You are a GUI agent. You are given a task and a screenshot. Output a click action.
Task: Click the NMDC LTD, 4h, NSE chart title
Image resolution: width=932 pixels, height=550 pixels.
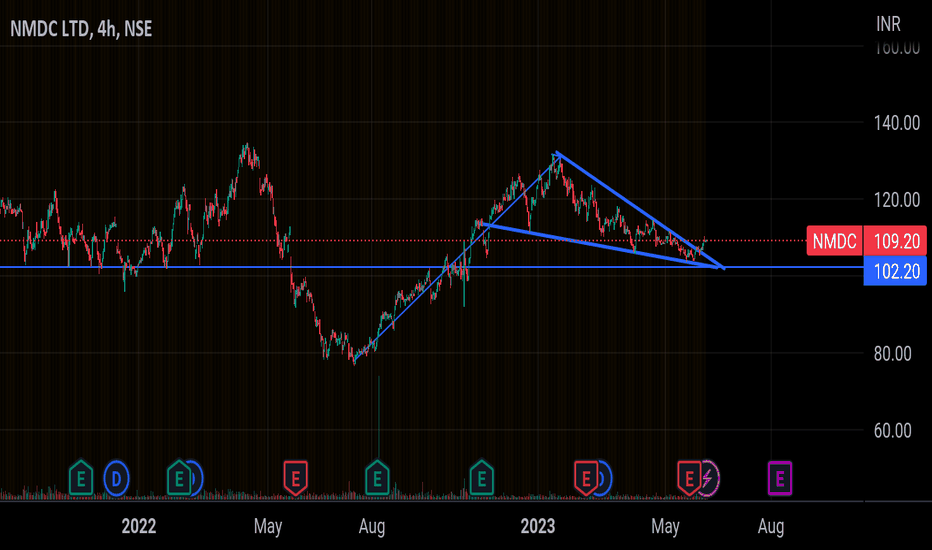pyautogui.click(x=81, y=29)
